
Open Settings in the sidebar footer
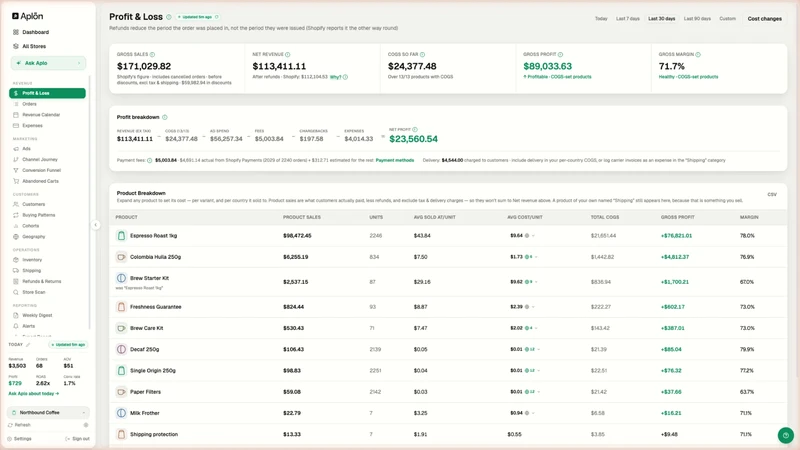click(19, 439)
